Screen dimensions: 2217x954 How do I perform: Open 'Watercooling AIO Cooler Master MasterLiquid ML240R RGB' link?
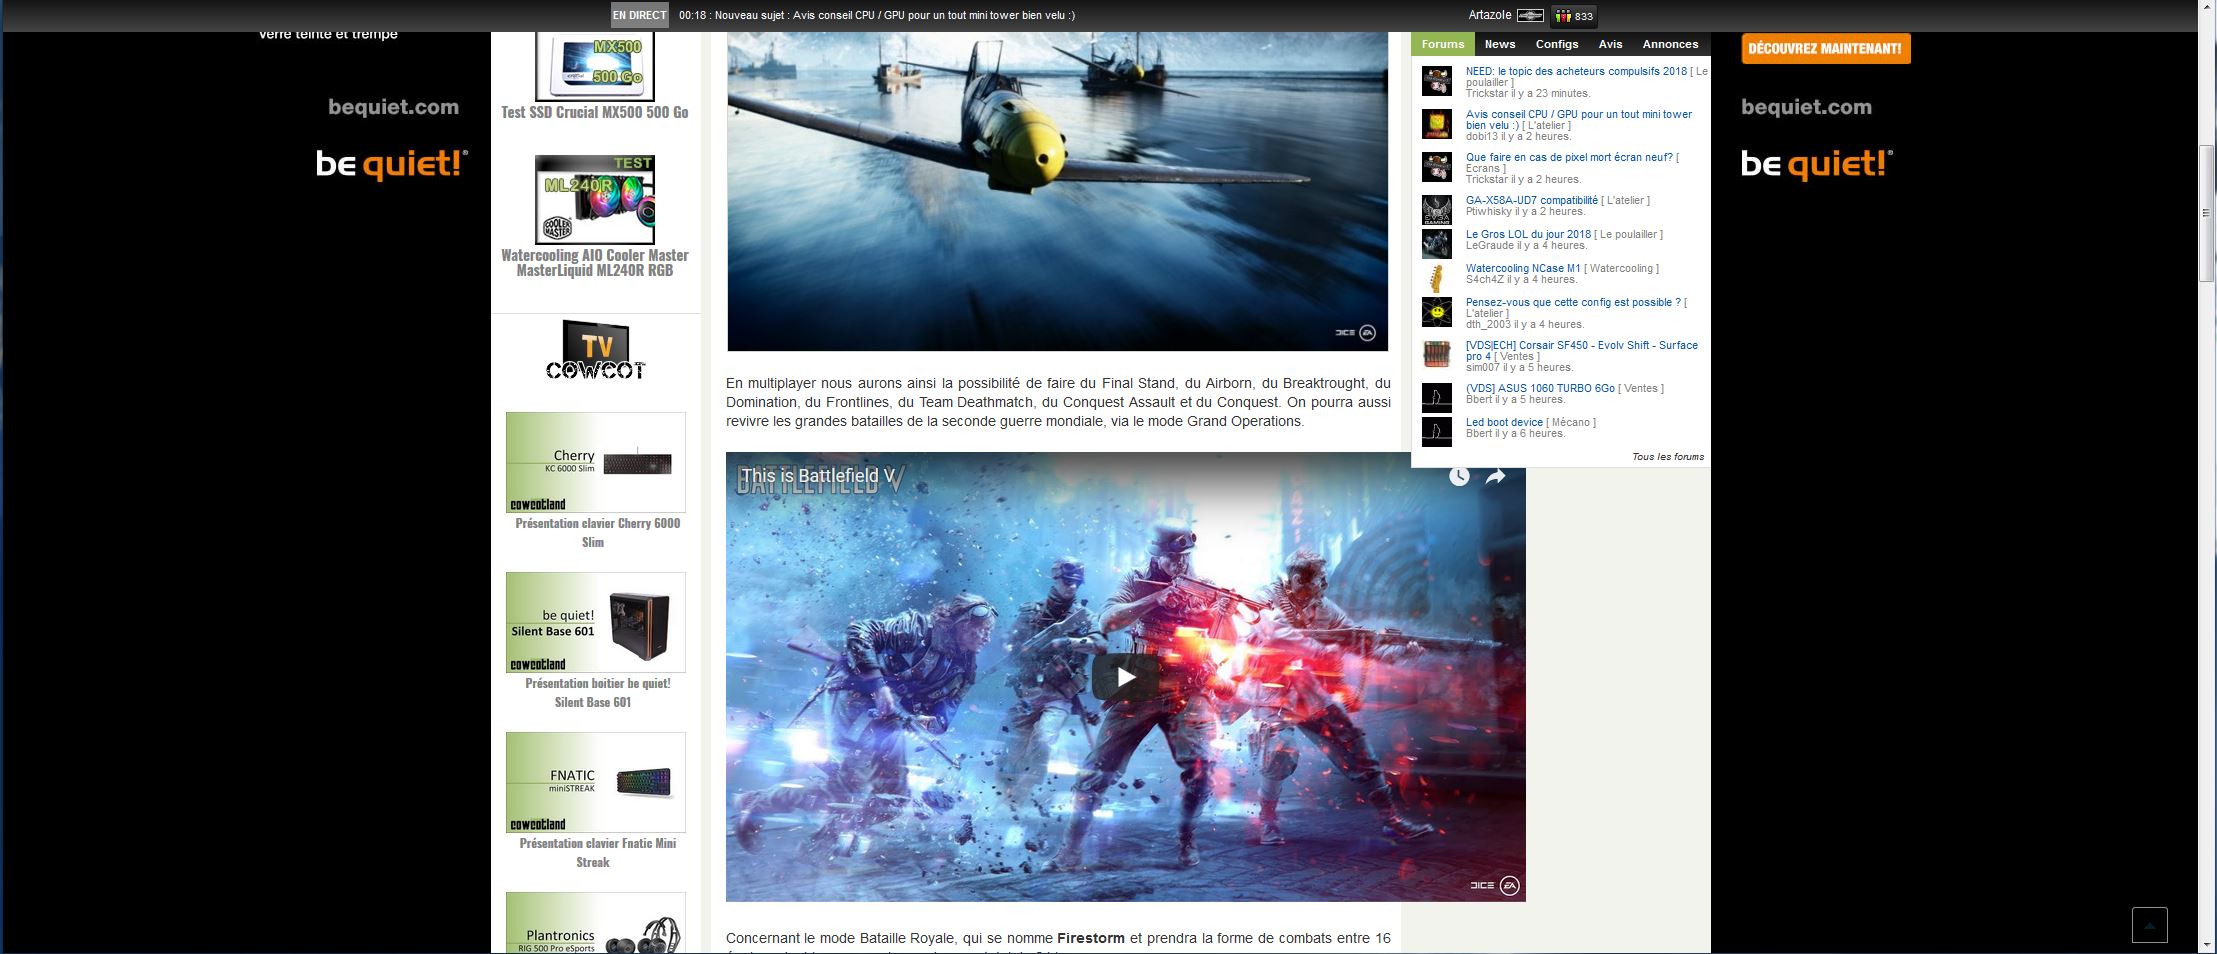point(595,263)
